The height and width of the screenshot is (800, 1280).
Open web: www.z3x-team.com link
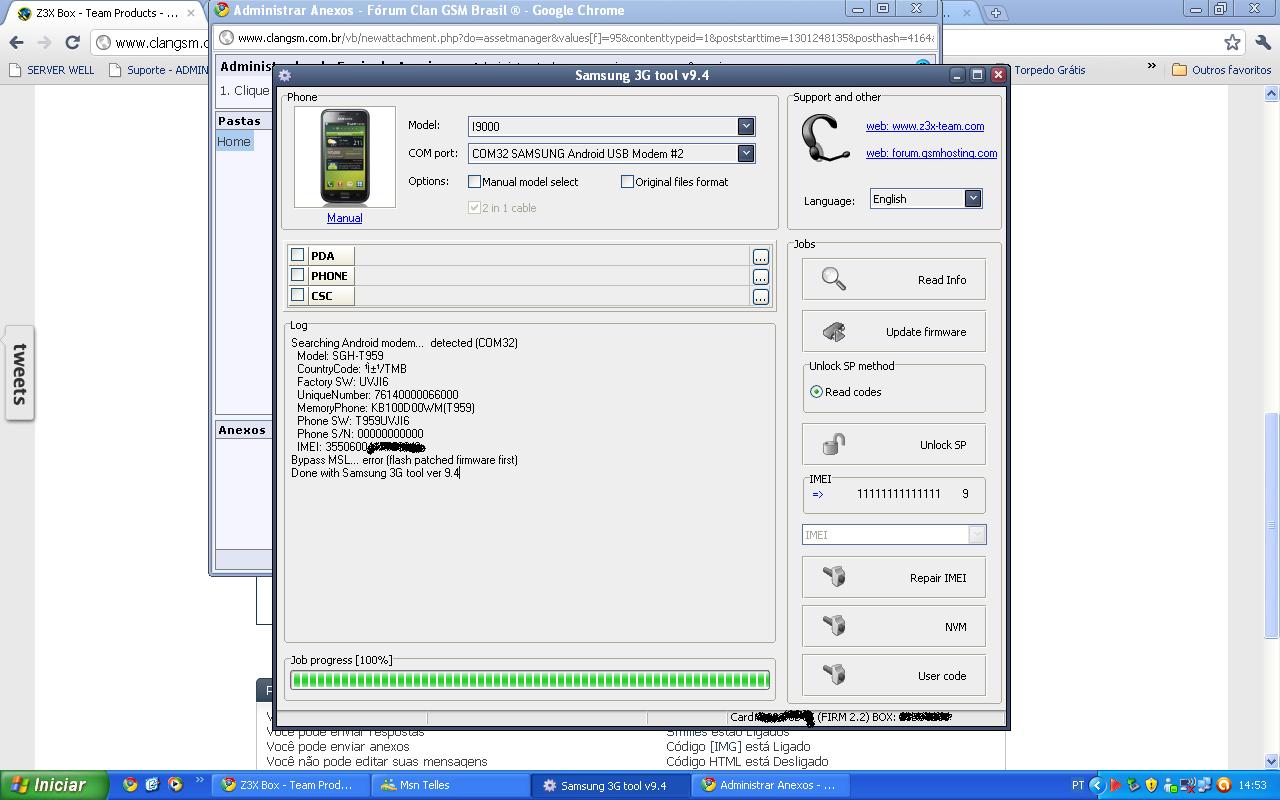pyautogui.click(x=925, y=126)
